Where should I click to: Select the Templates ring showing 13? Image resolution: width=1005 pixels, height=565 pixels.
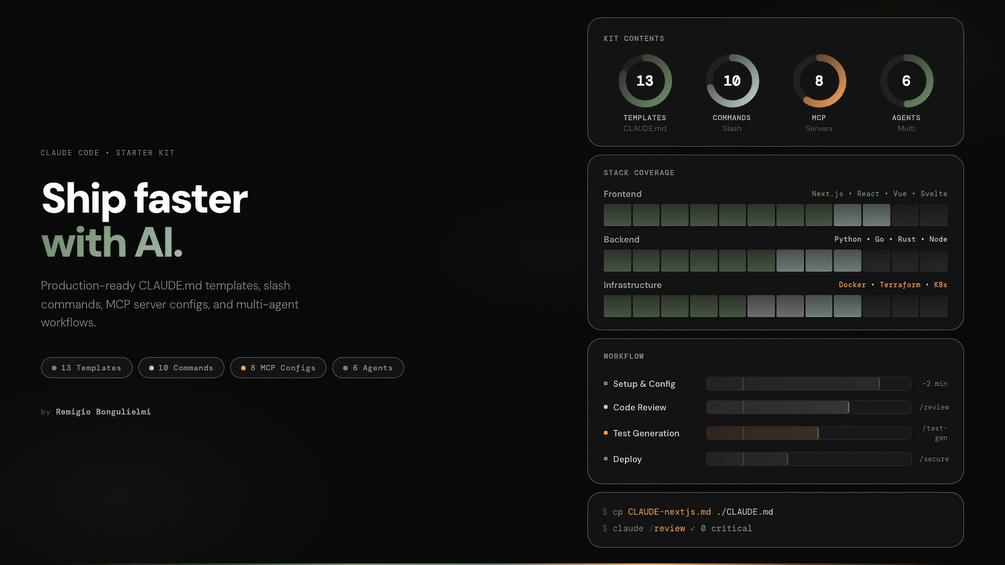tap(645, 81)
